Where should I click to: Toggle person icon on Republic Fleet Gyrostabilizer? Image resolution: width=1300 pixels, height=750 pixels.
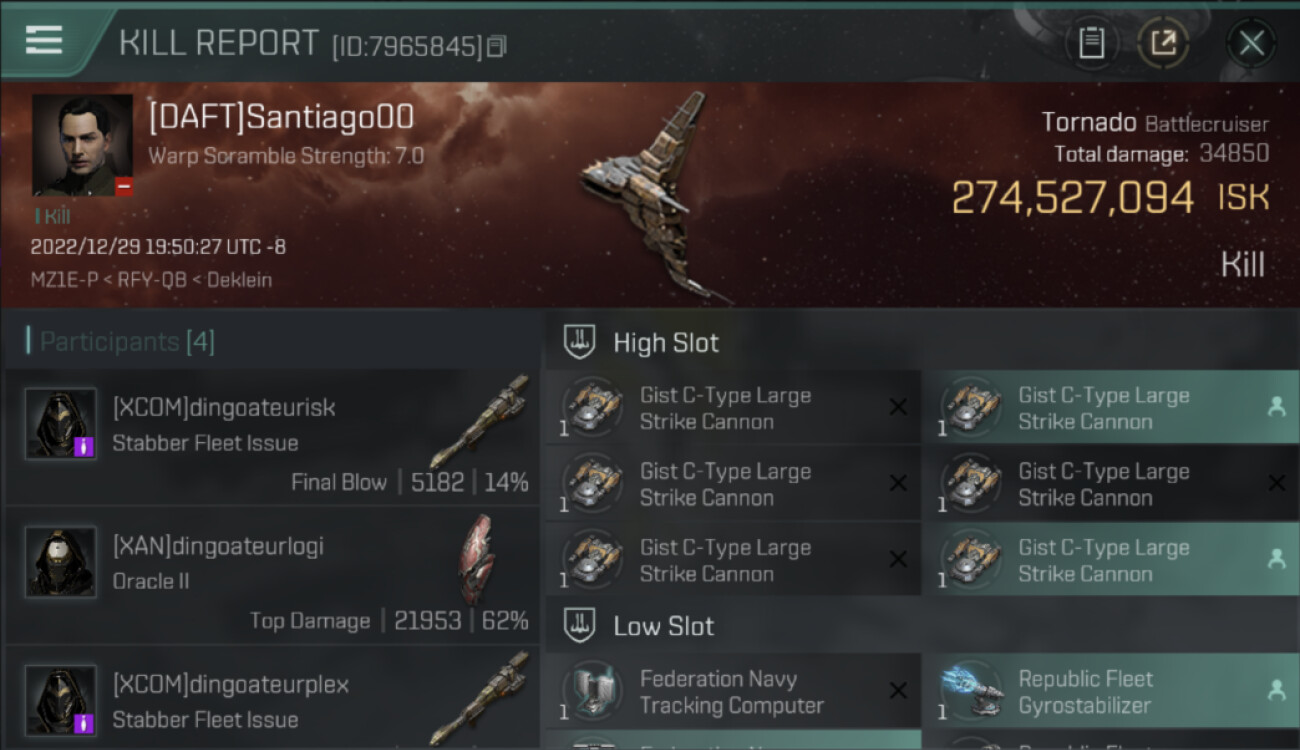point(1276,690)
